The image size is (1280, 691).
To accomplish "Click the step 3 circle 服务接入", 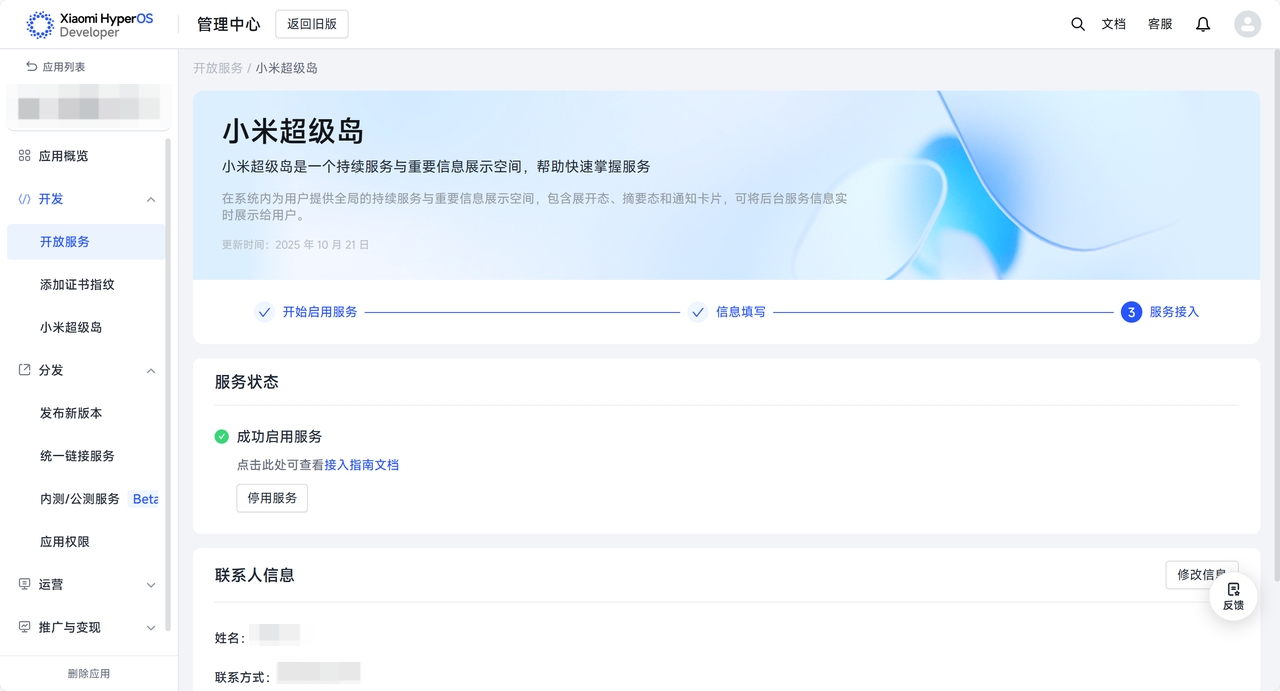I will point(1131,312).
